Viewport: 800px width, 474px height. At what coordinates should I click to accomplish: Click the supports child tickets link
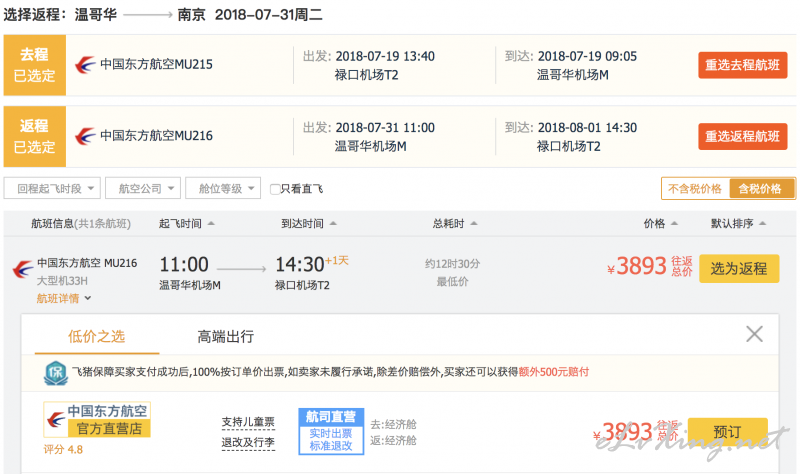[248, 422]
